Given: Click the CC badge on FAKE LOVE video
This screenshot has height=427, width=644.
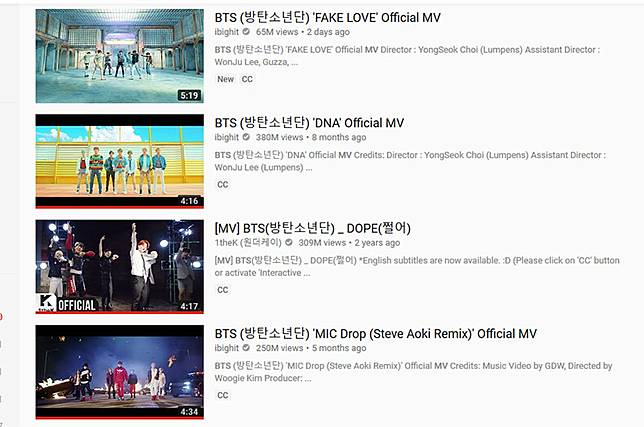Looking at the screenshot, I should point(247,79).
